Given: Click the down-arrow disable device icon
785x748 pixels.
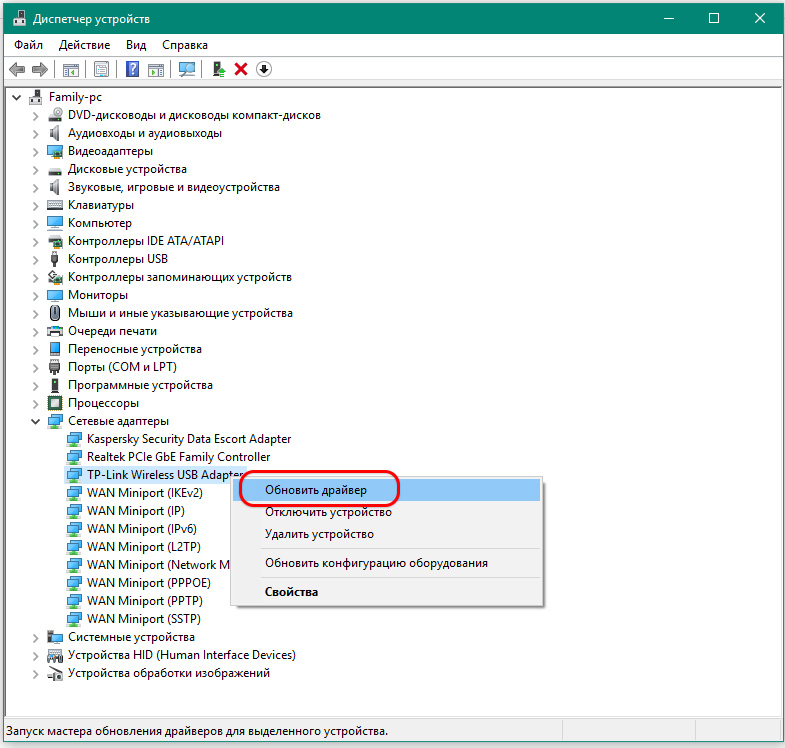Looking at the screenshot, I should coord(264,69).
